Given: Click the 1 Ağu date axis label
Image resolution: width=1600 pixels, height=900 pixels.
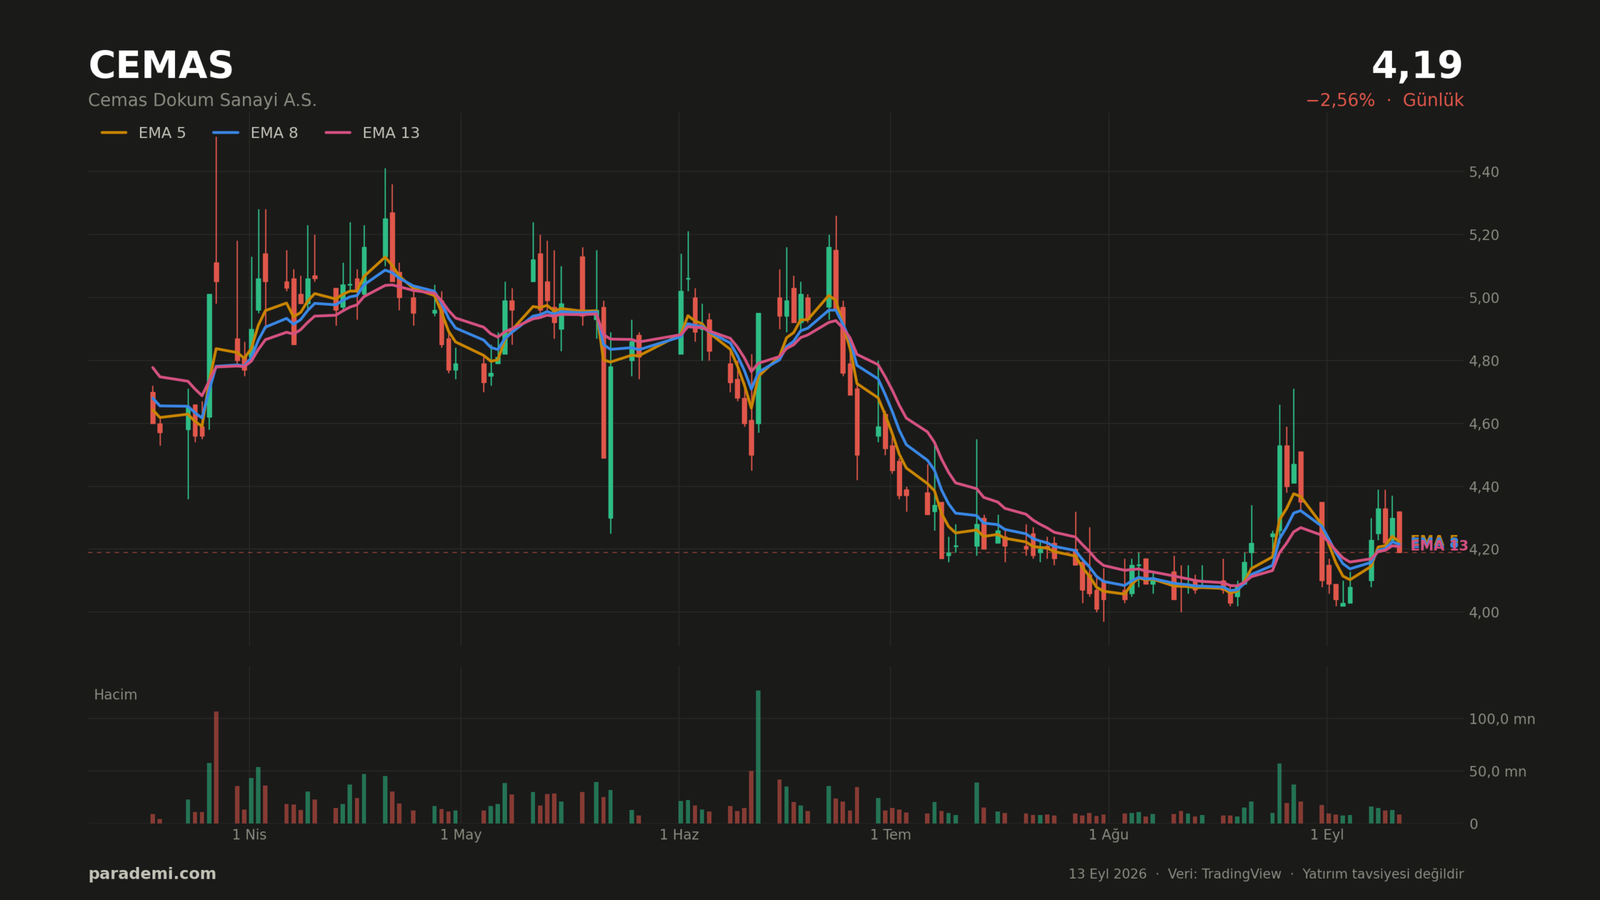Looking at the screenshot, I should (x=1108, y=835).
